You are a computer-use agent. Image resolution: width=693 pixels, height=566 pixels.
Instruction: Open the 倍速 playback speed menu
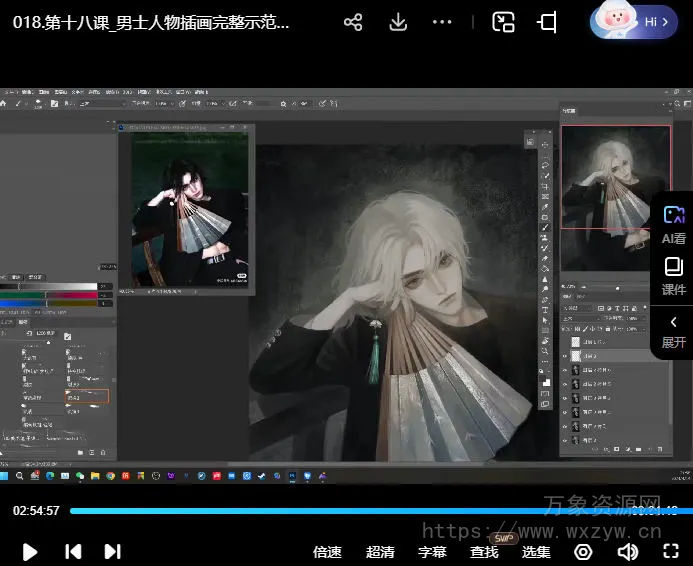(x=327, y=551)
